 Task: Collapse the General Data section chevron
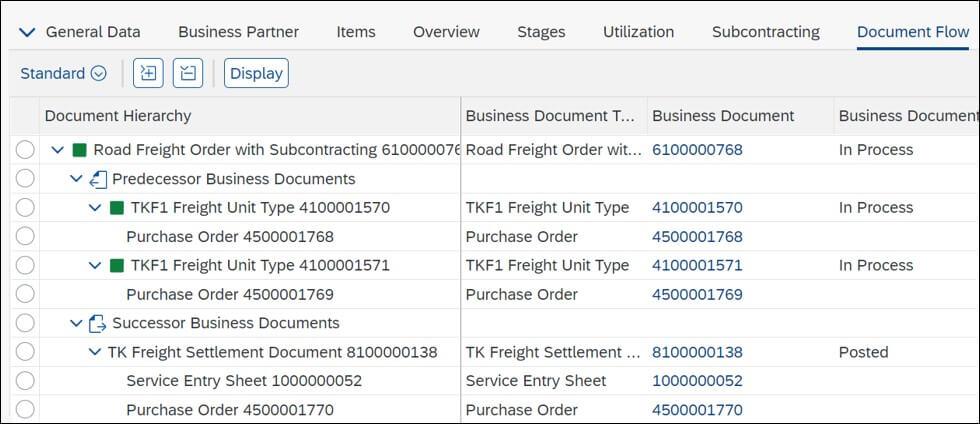coord(28,32)
